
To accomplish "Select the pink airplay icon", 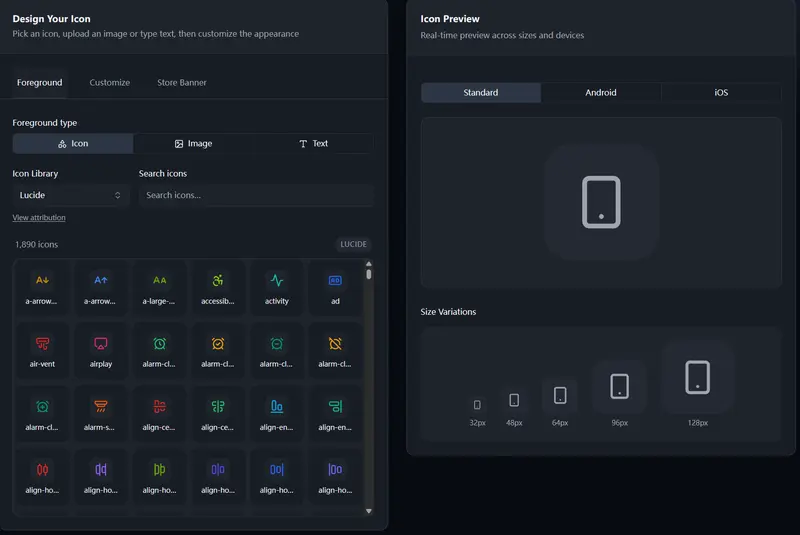I will (x=101, y=351).
